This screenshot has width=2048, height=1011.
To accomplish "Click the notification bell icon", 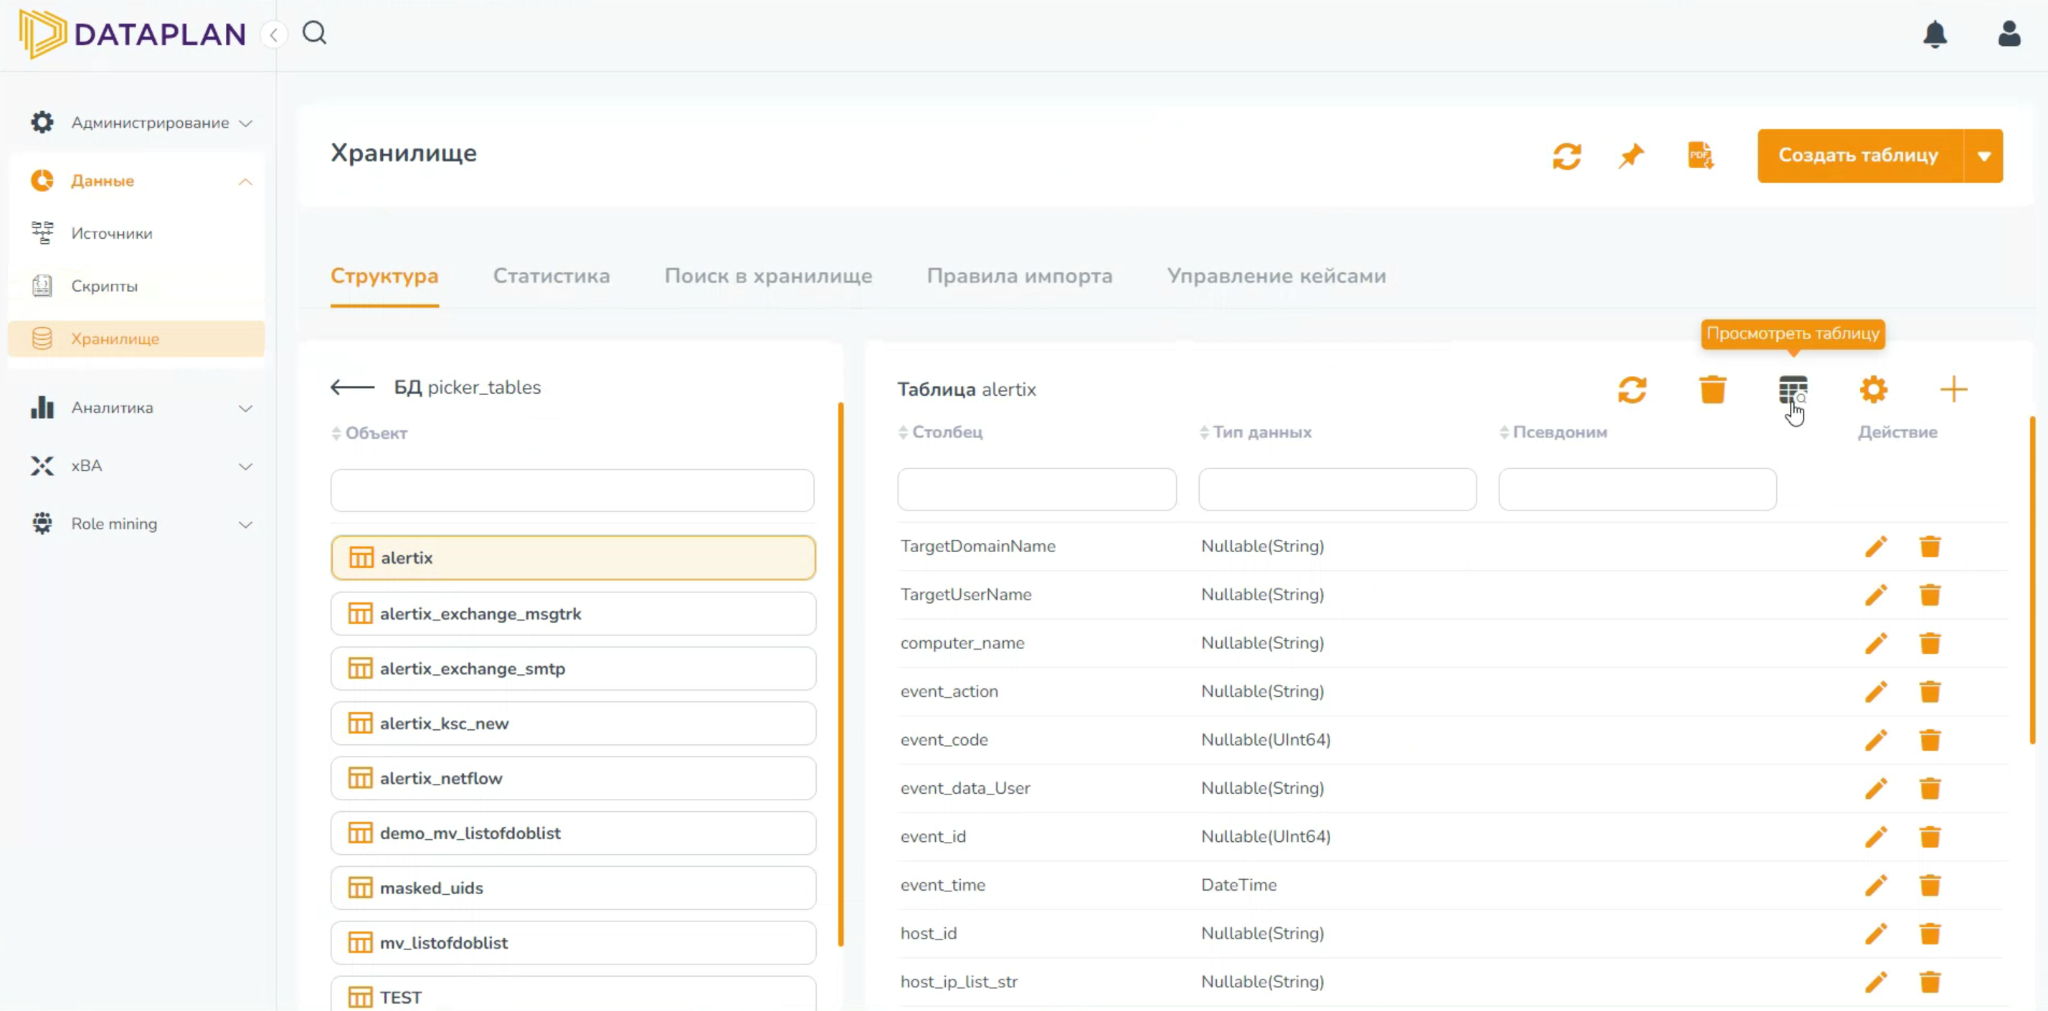I will (1935, 35).
